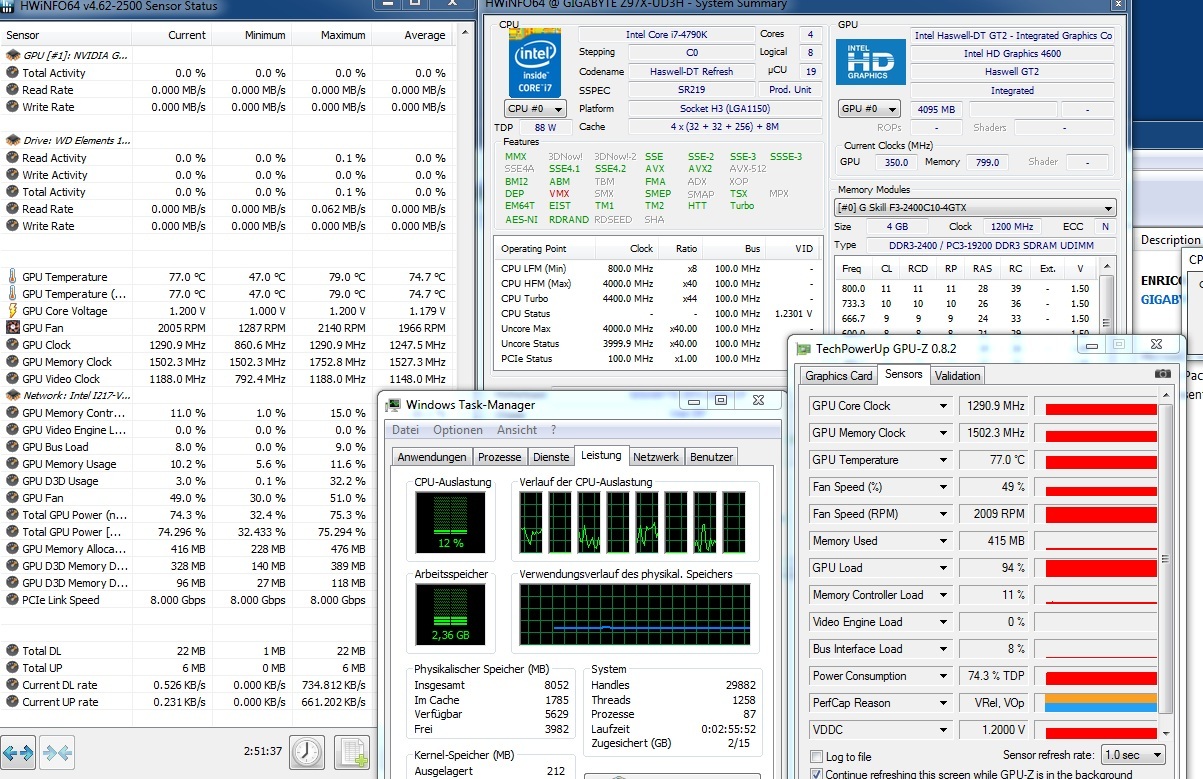This screenshot has height=779, width=1203.
Task: Click the icon beside Total DL row
Action: click(13, 651)
